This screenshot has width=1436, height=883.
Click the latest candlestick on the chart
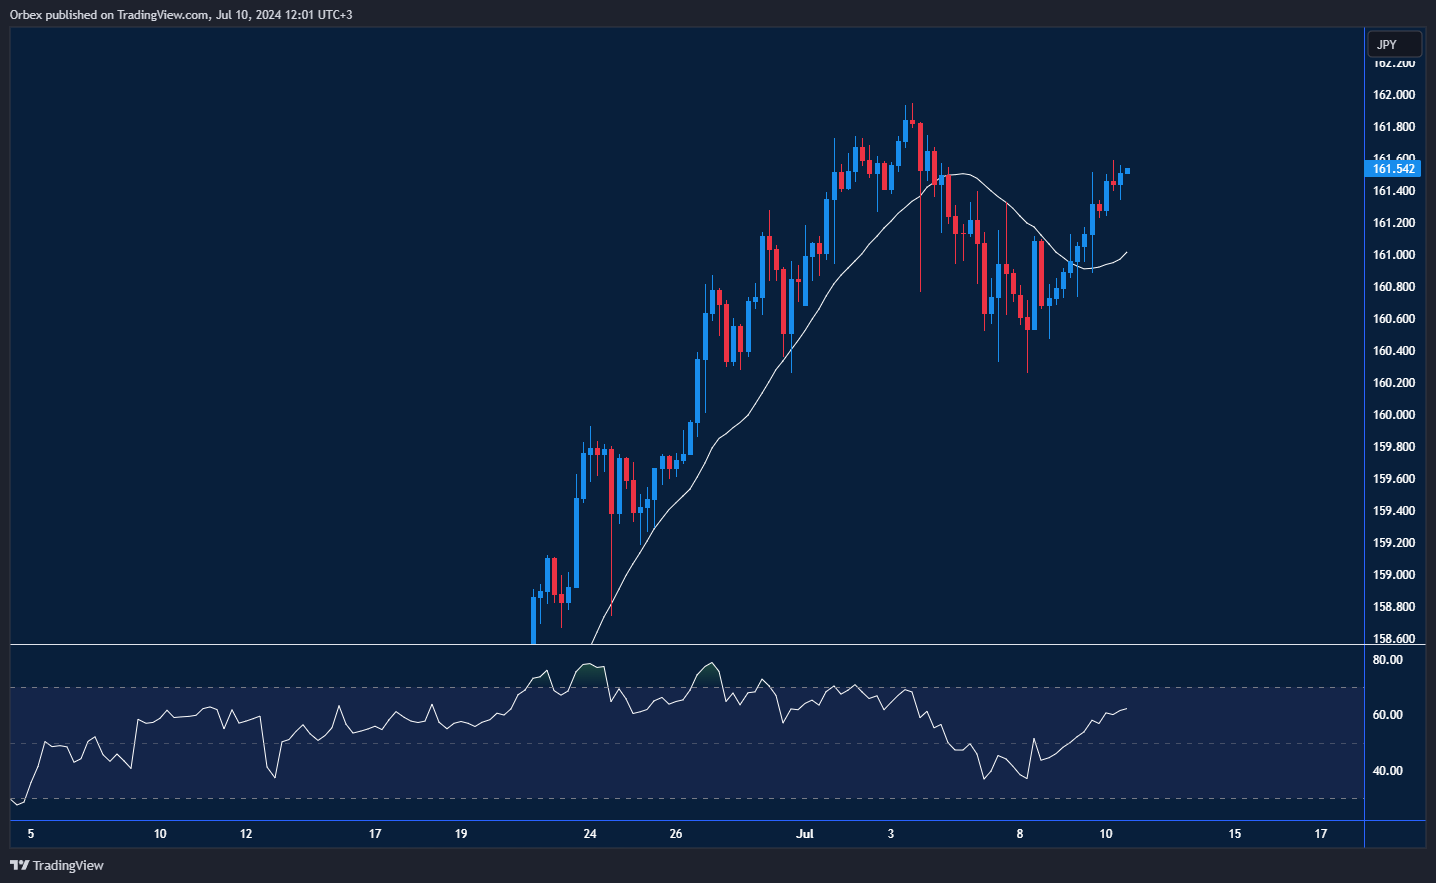click(1127, 171)
